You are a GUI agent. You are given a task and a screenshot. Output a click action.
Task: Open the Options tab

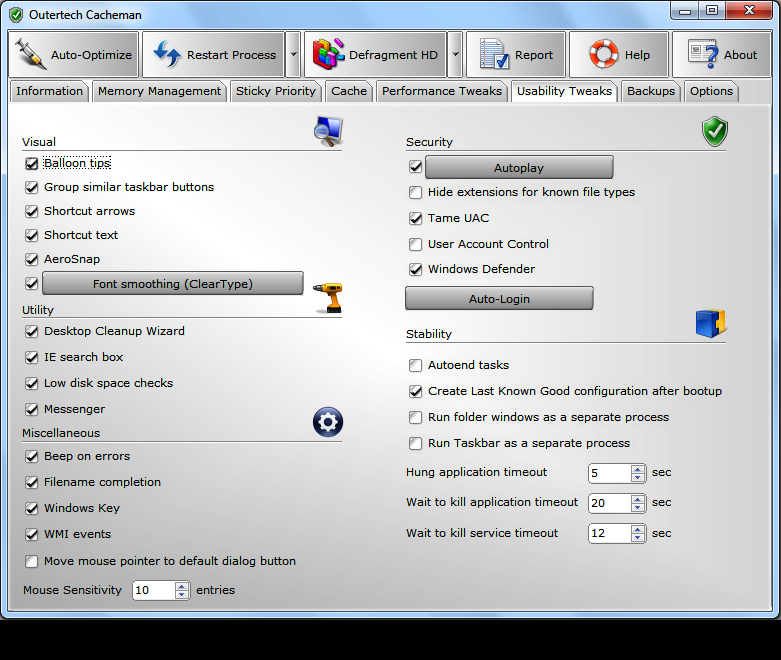[711, 91]
